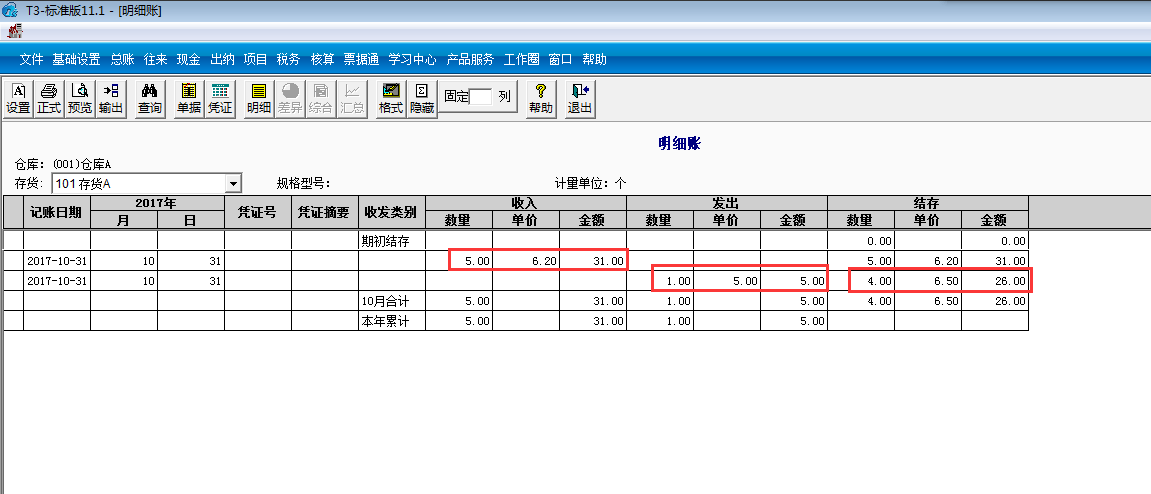The image size is (1151, 494).
Task: Click the red icon below the title bar
Action: point(15,32)
